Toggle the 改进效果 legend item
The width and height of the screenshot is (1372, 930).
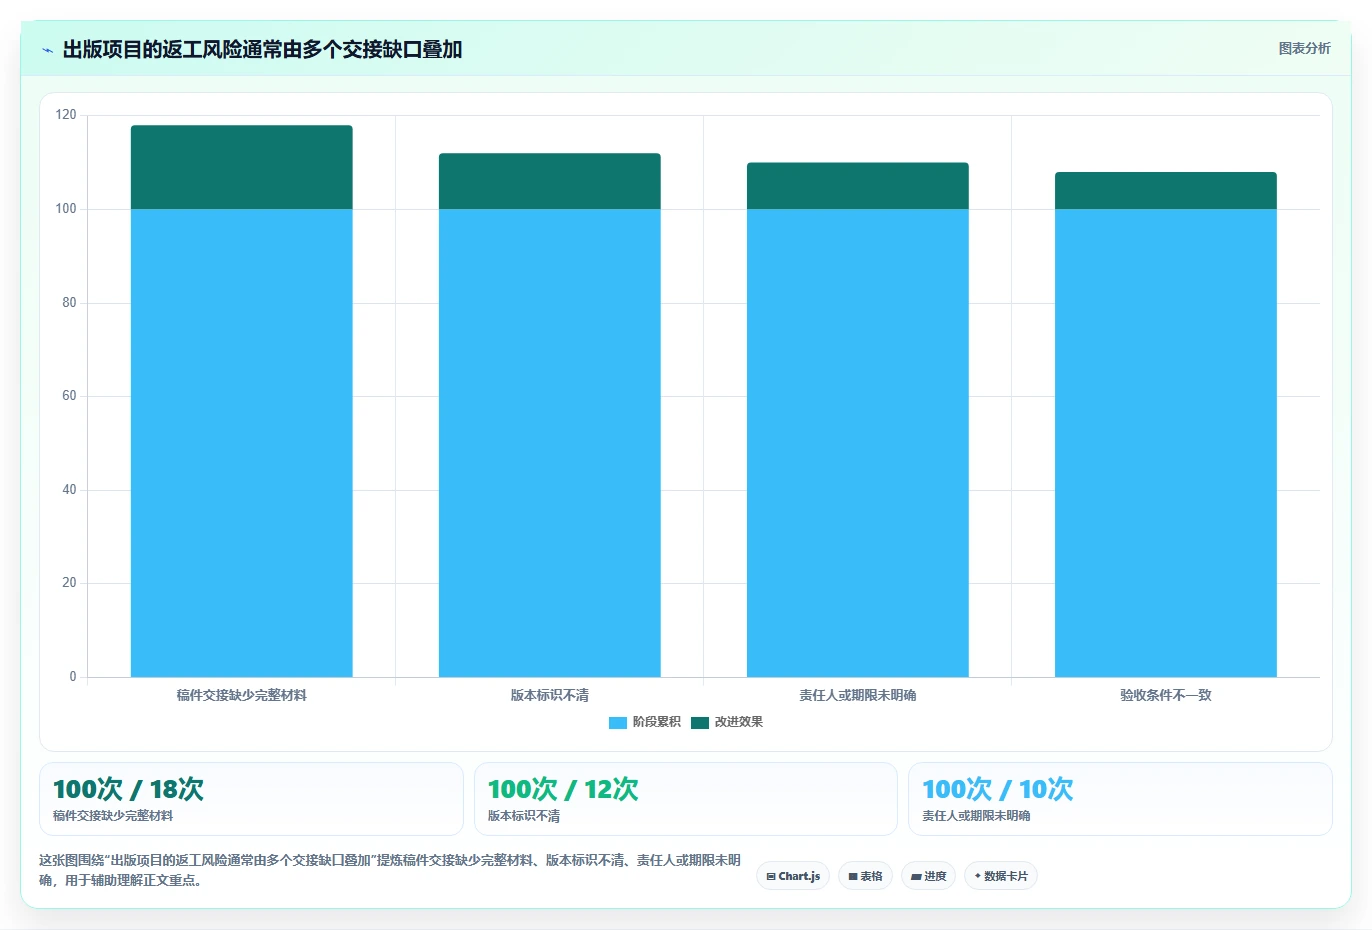[x=727, y=722]
